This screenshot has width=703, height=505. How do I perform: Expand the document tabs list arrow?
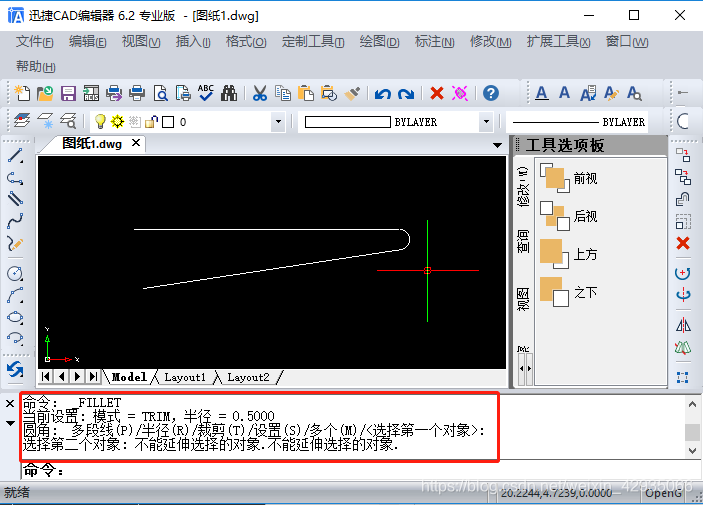click(497, 145)
